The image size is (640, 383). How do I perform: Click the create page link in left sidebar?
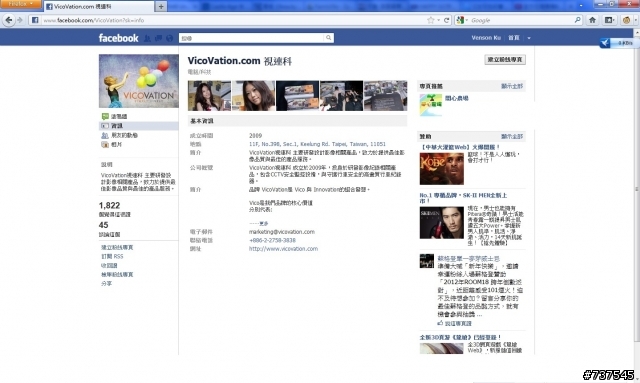pos(117,247)
